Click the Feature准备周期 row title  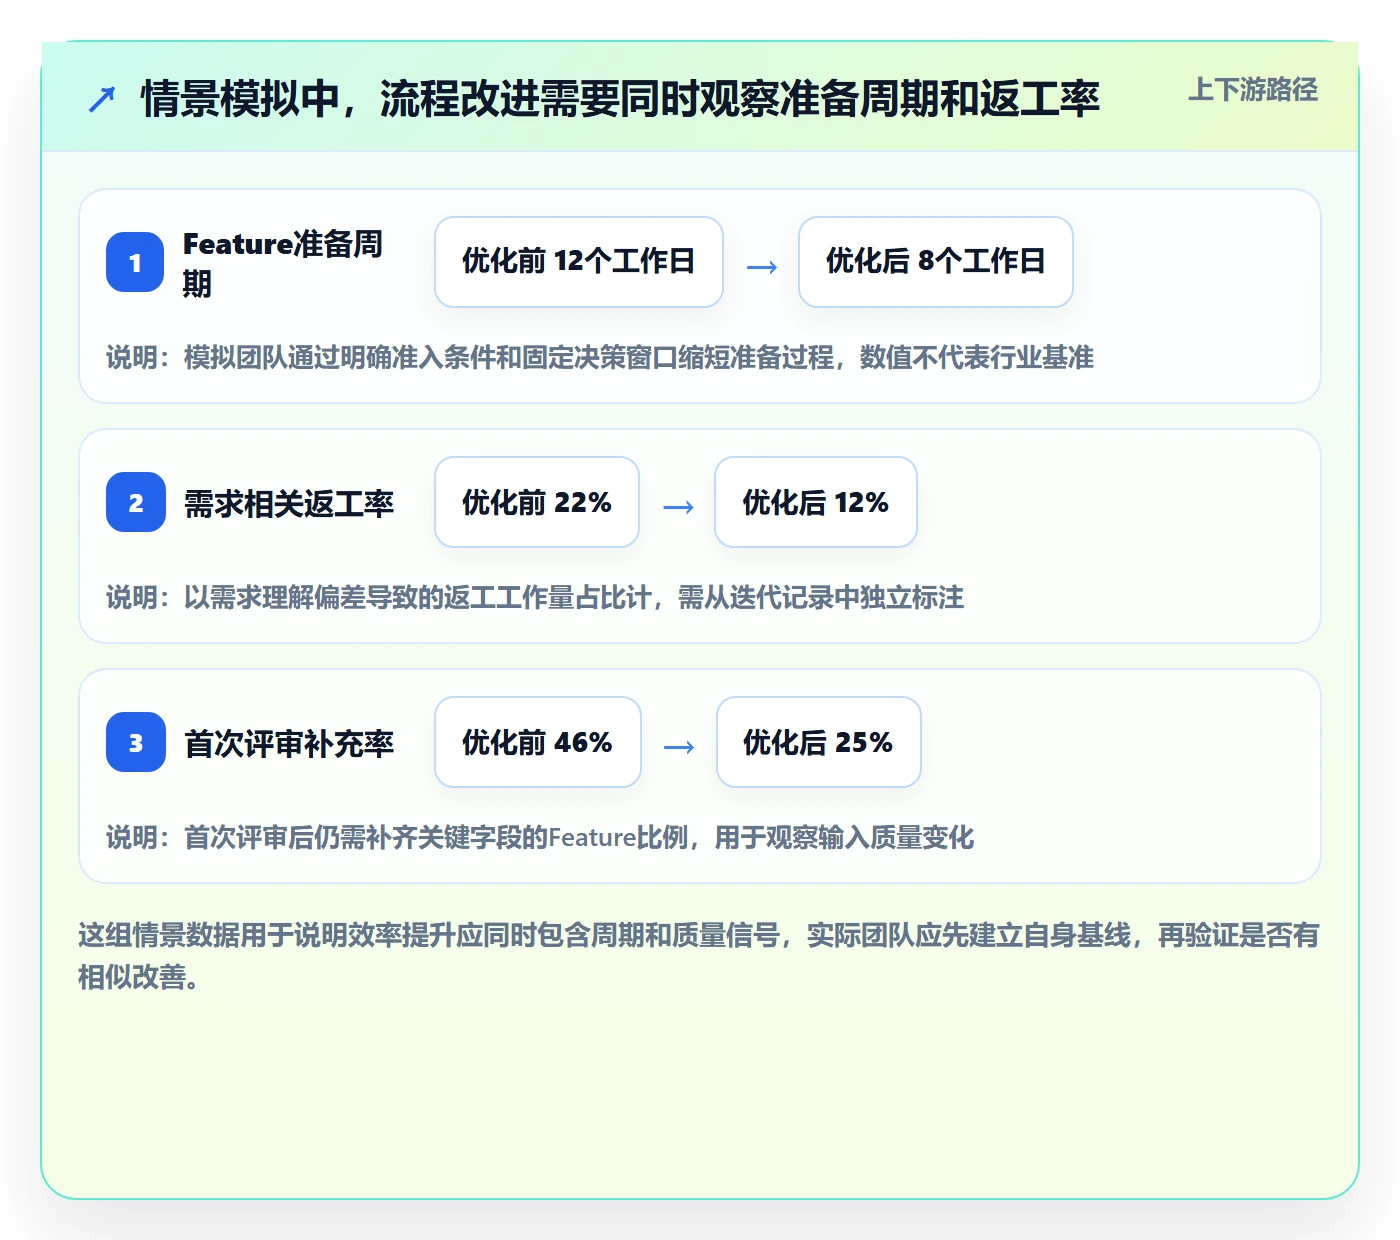click(283, 263)
